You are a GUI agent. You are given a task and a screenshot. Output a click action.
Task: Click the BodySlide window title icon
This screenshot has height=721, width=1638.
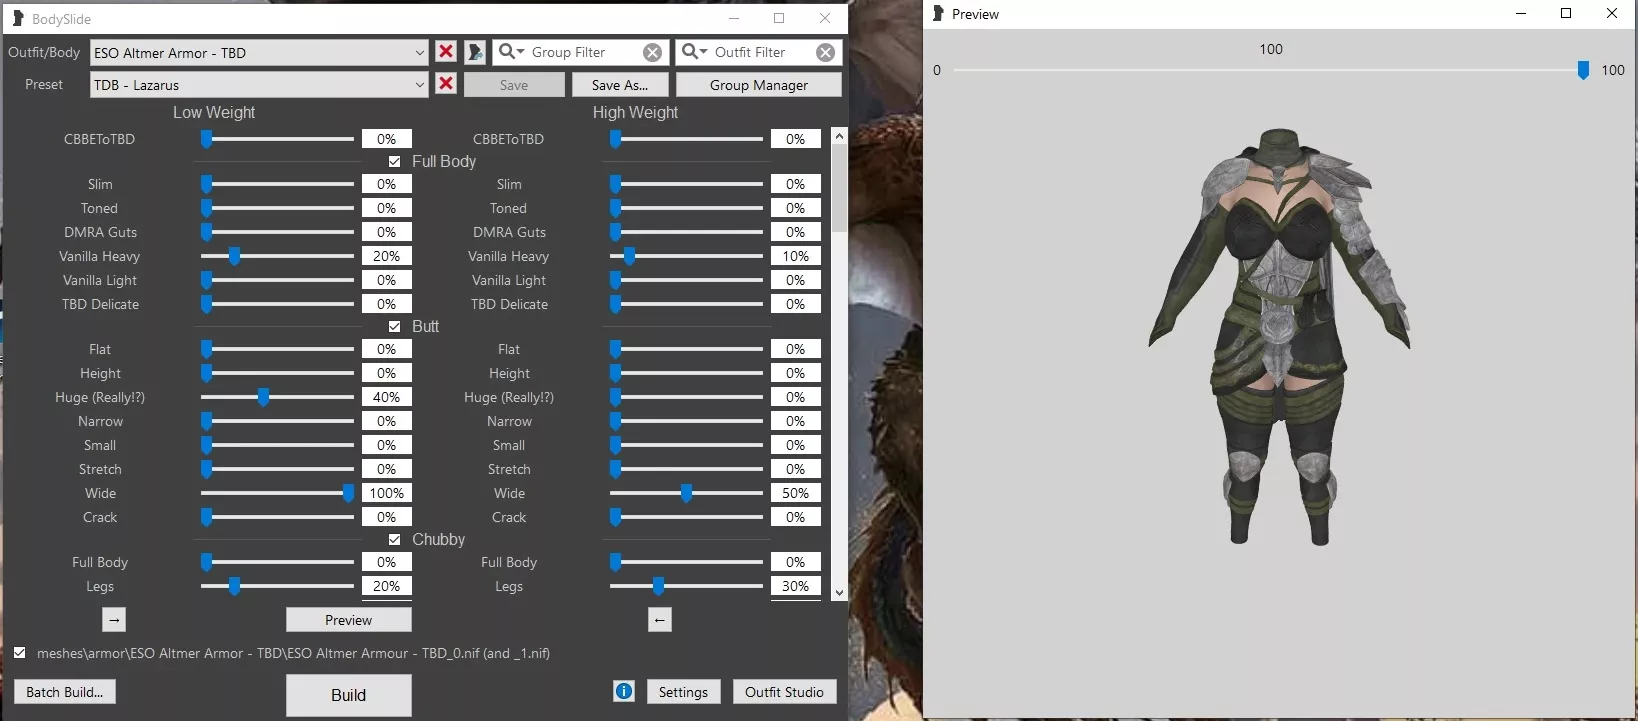pyautogui.click(x=17, y=18)
